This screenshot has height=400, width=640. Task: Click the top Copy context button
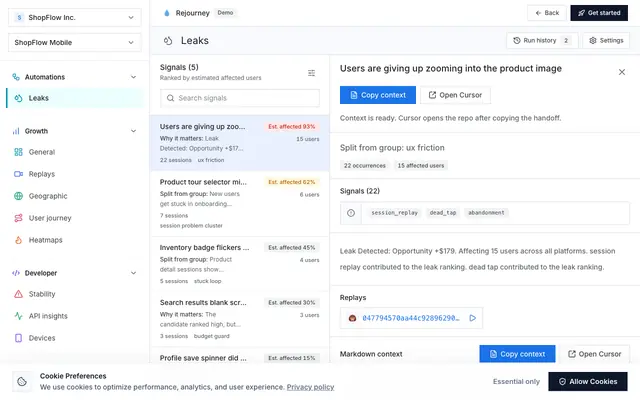click(x=378, y=95)
